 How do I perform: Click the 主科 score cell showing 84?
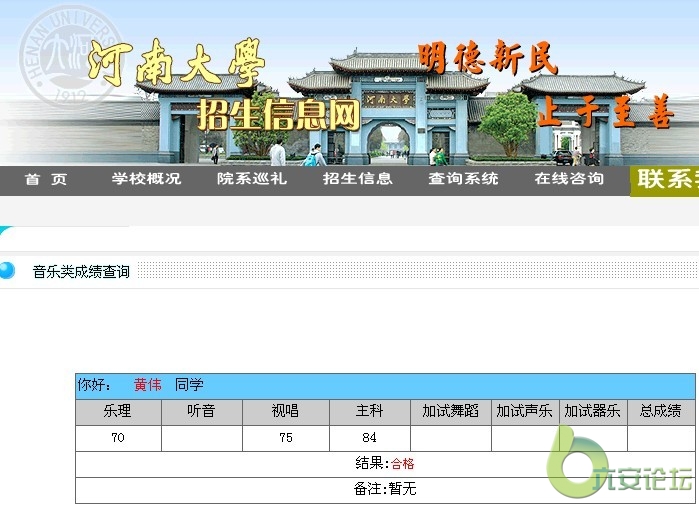(369, 438)
